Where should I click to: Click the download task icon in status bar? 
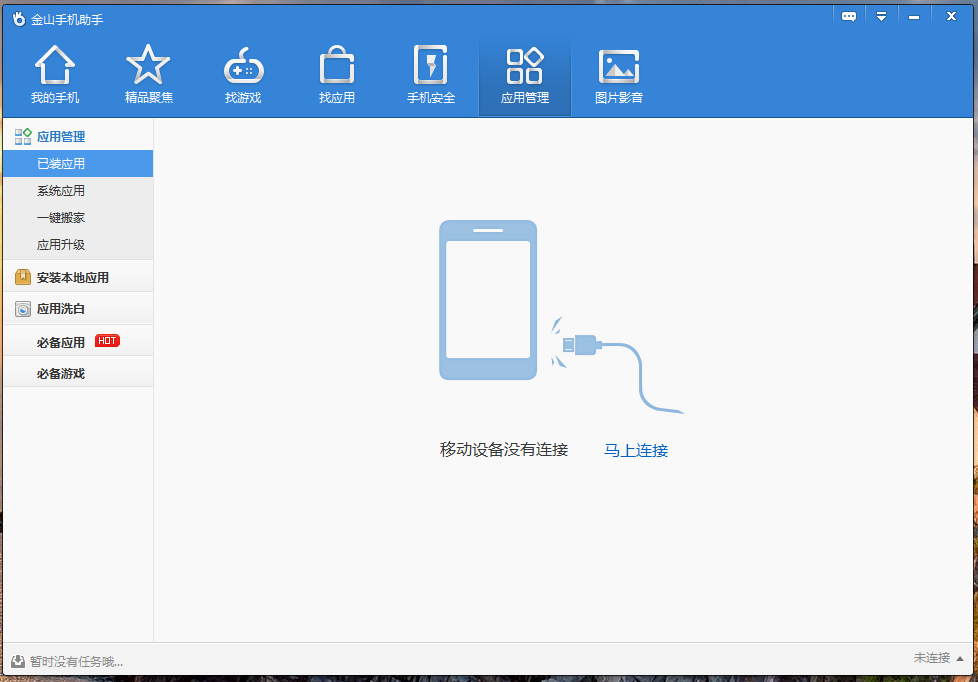(x=18, y=661)
